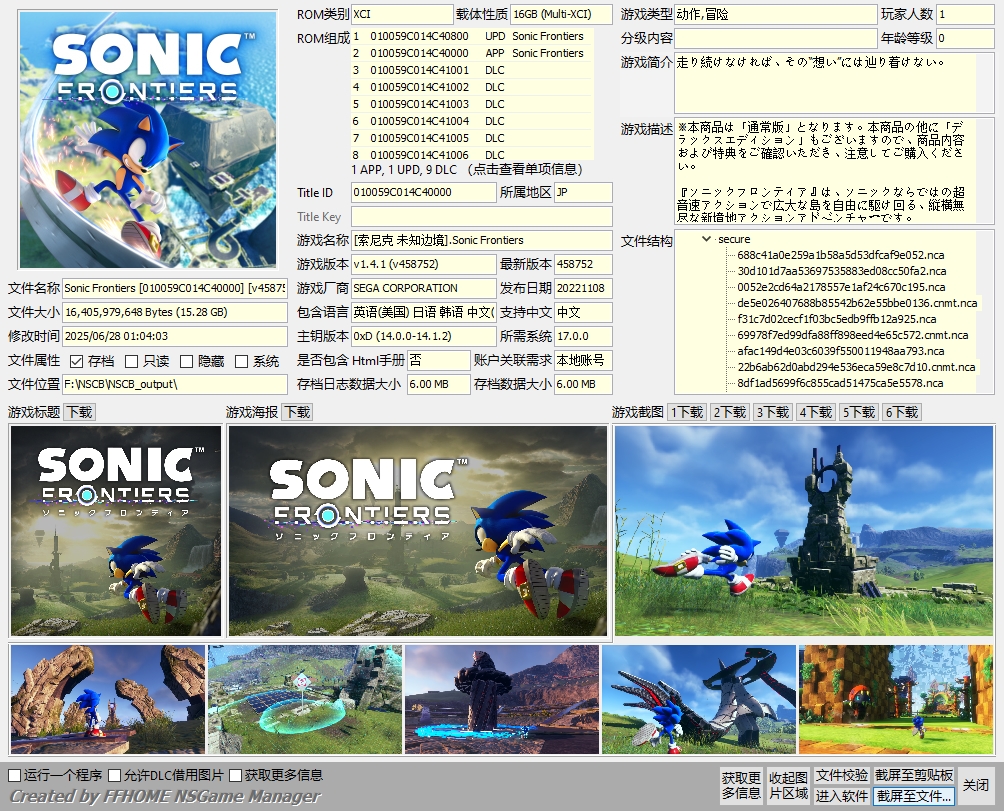Open the dark statue on blue glow screenshot

(x=502, y=699)
